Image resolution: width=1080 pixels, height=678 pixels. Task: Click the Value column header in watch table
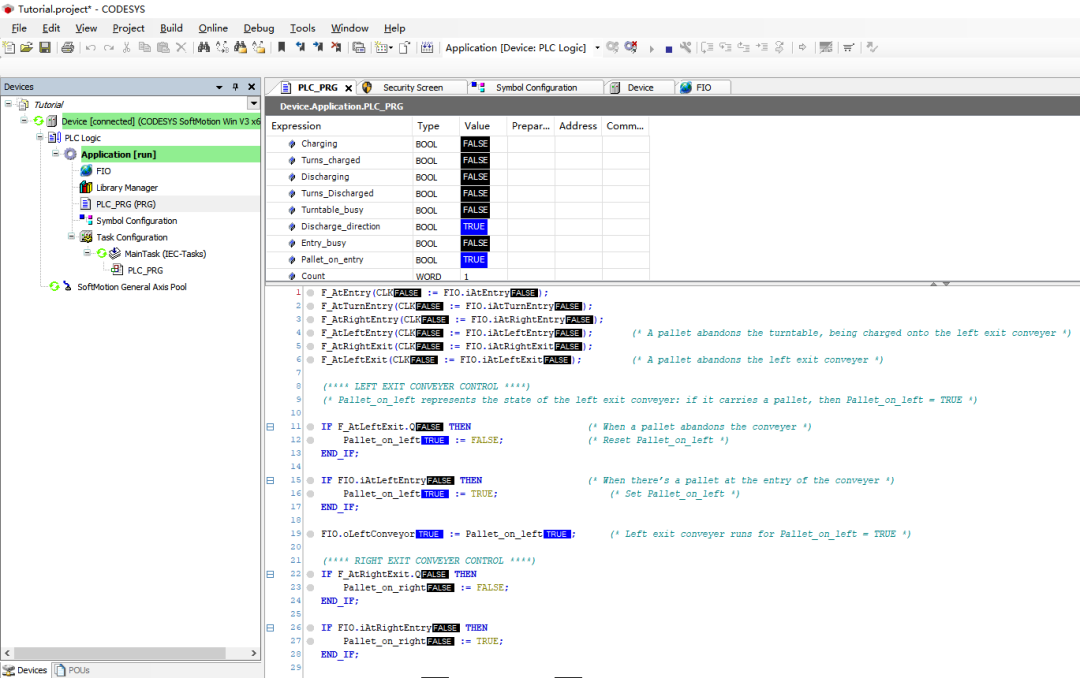477,126
